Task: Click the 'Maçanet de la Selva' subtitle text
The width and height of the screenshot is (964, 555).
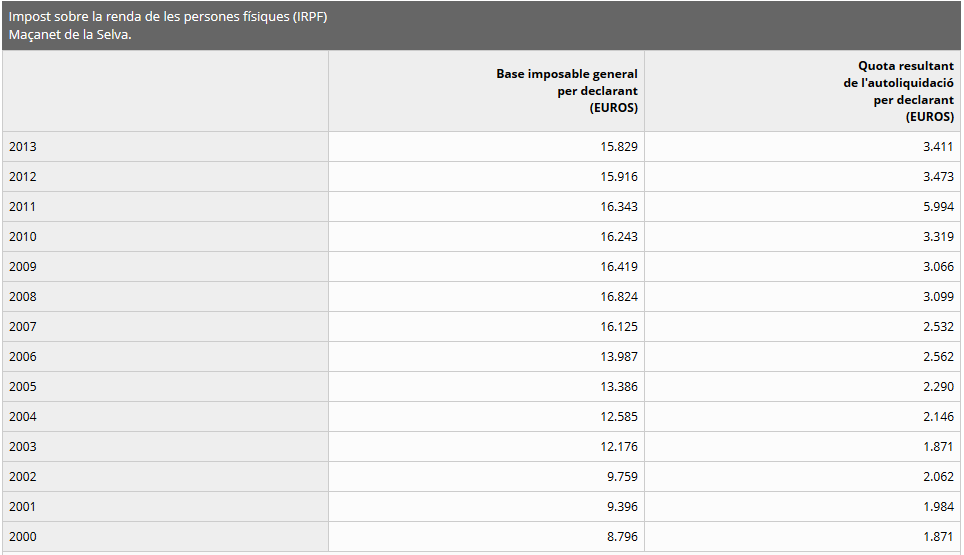Action: (x=70, y=35)
